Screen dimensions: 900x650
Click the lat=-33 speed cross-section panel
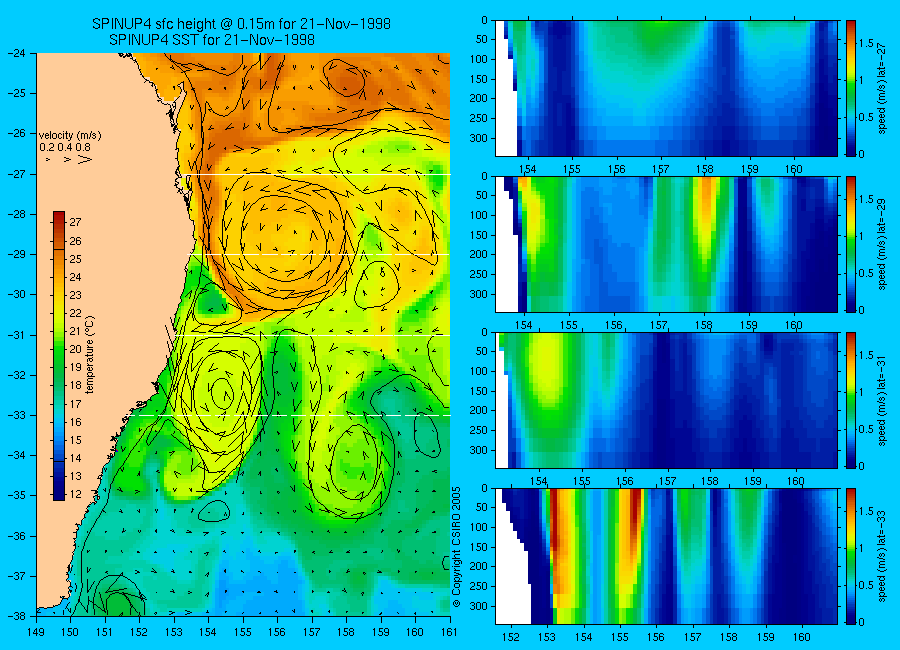pyautogui.click(x=666, y=556)
